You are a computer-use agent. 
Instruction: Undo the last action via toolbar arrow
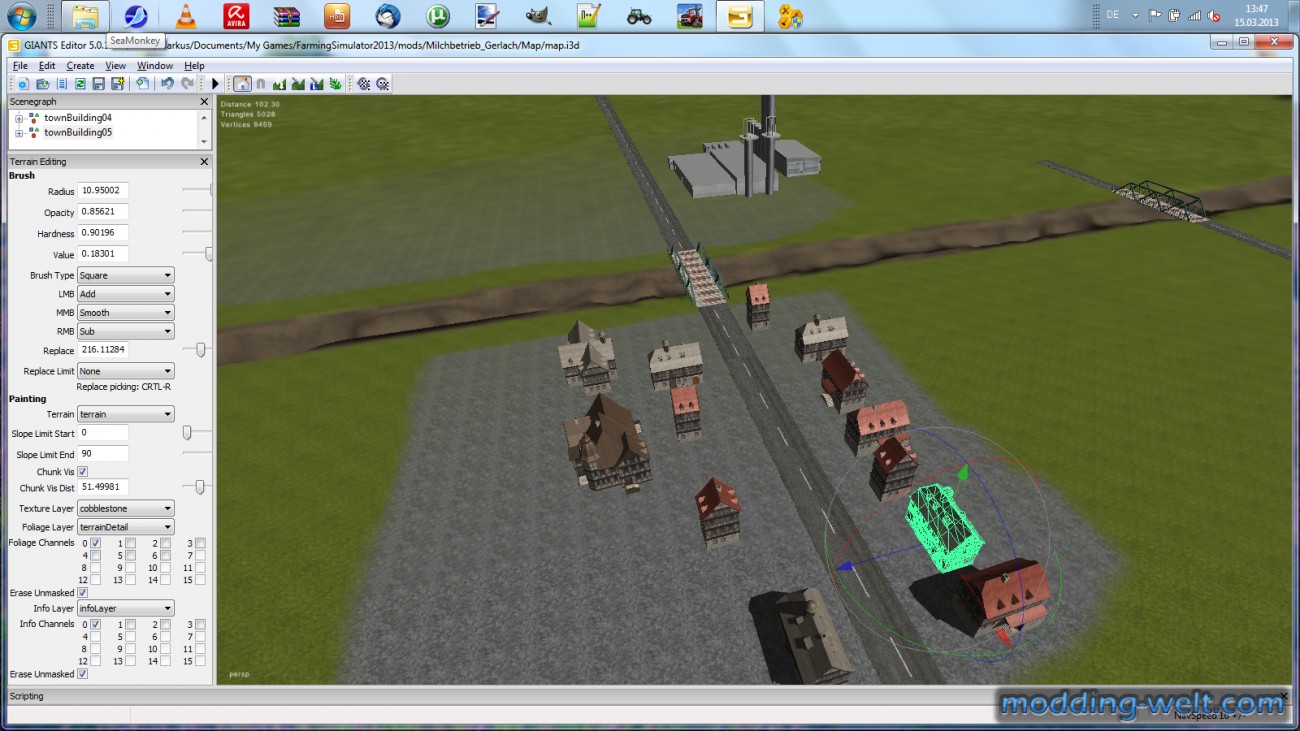pos(168,84)
